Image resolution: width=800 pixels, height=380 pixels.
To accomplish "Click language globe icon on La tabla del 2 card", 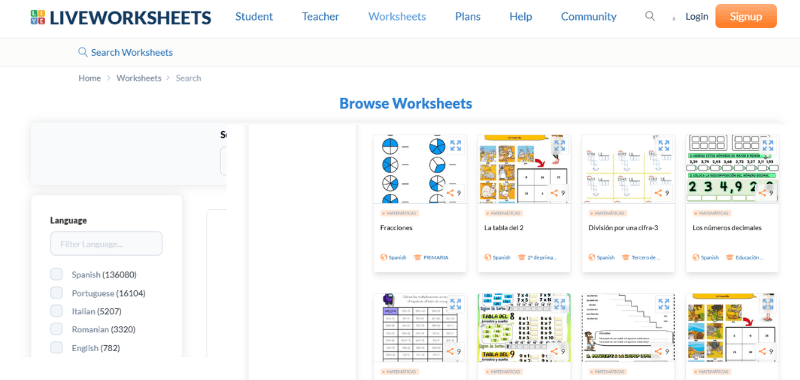I will (488, 258).
